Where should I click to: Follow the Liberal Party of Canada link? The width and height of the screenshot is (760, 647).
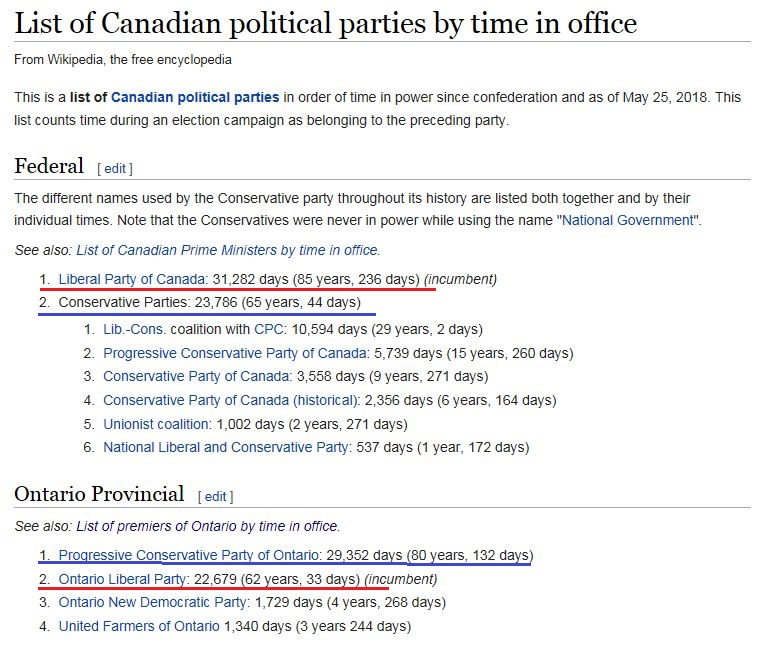131,280
